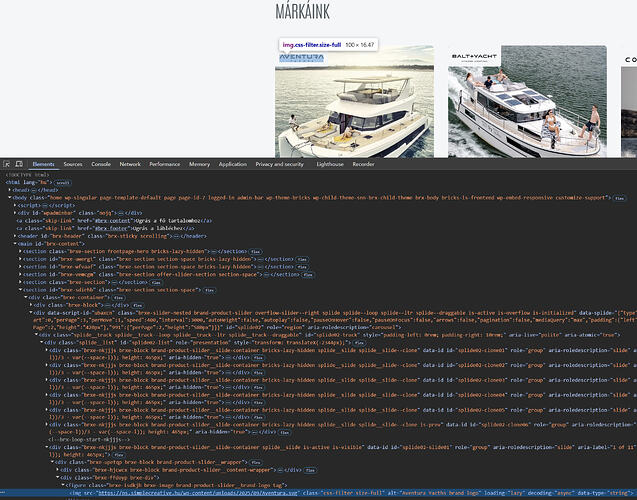637x500 pixels.
Task: Switch to the Console tab
Action: [x=101, y=163]
